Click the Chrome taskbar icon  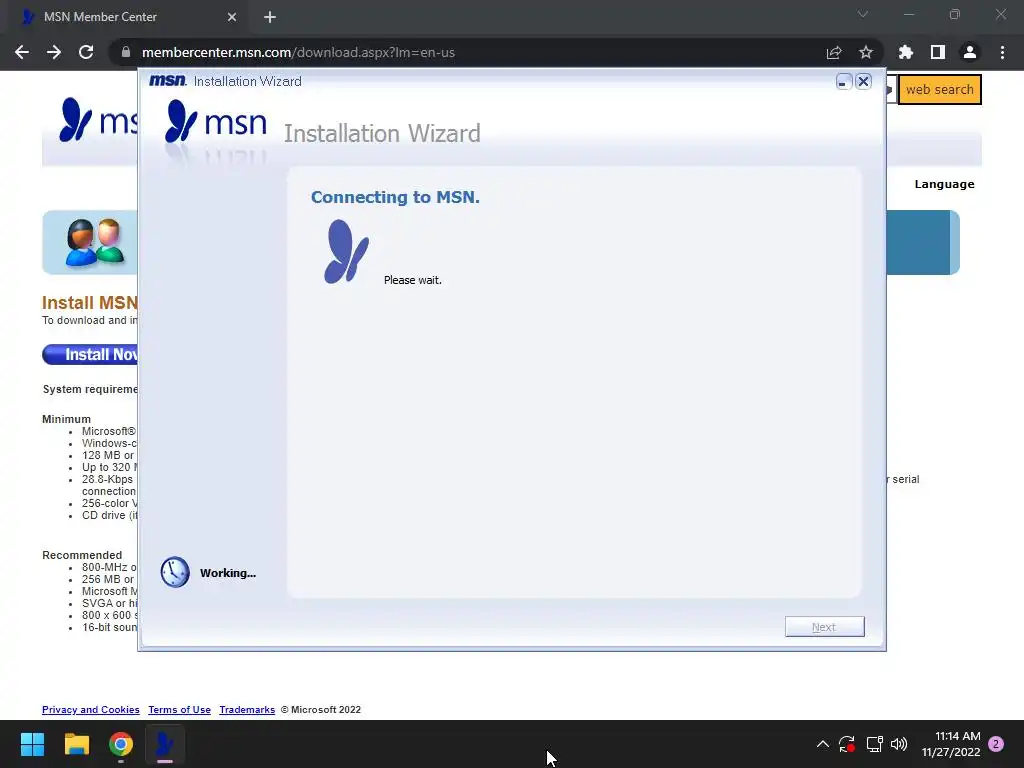pyautogui.click(x=121, y=744)
